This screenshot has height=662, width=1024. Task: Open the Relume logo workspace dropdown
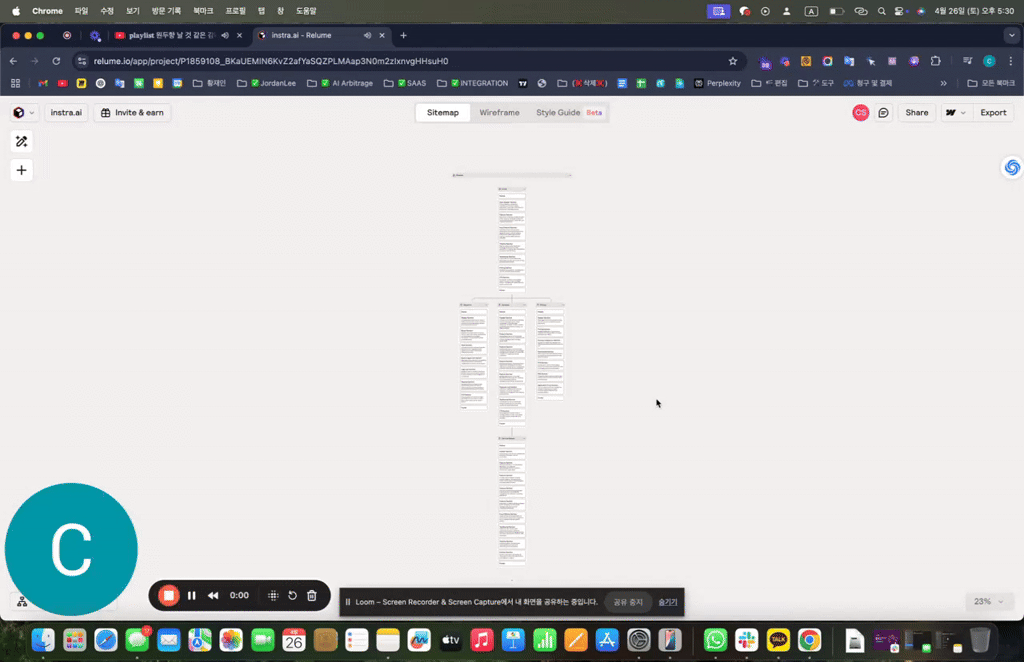point(24,113)
